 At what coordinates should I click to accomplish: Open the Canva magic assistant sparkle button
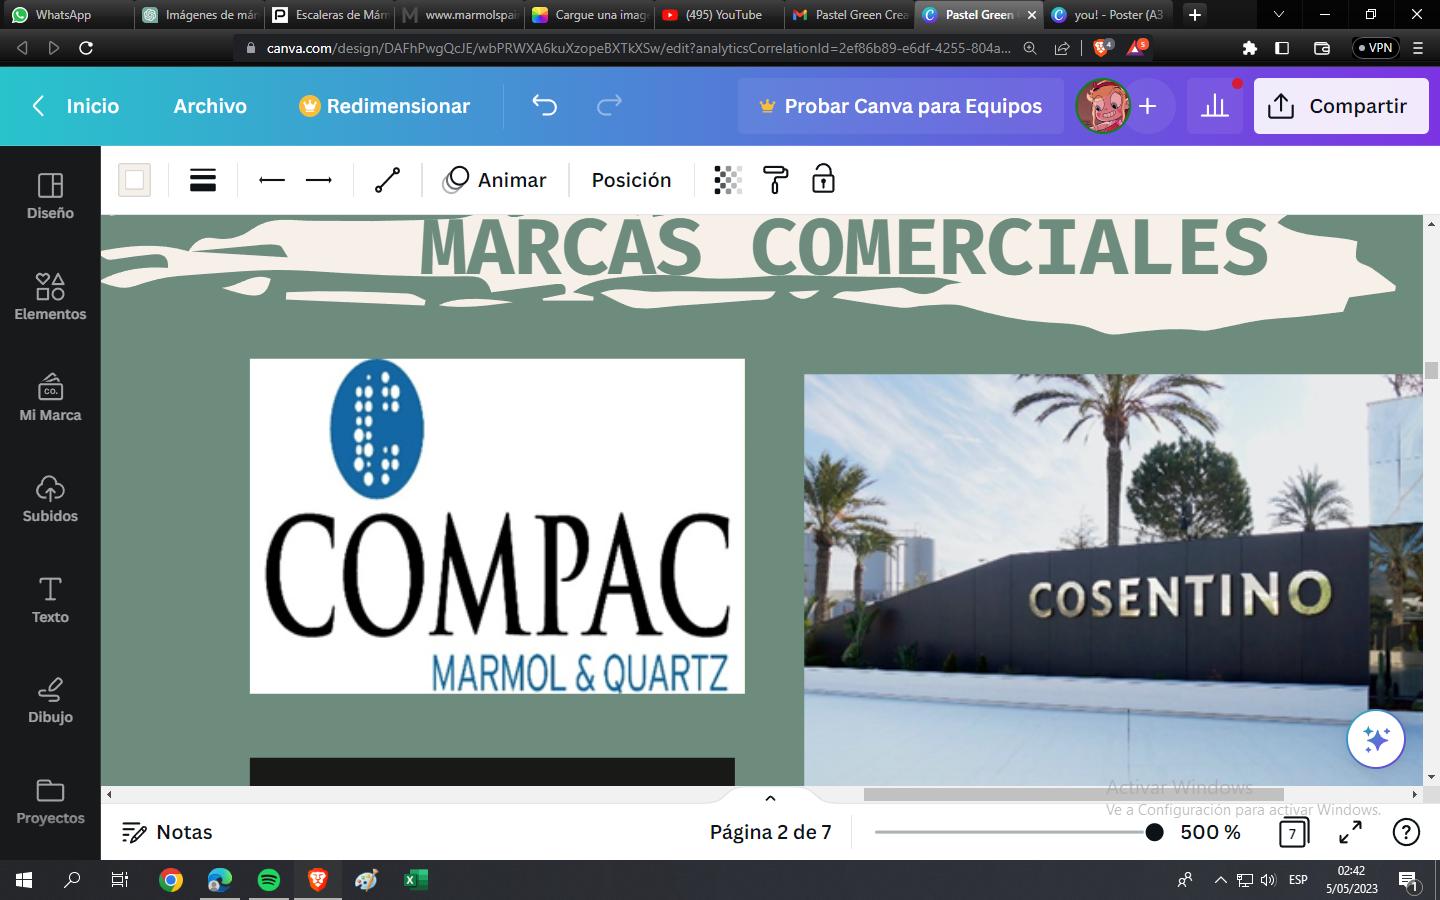tap(1376, 740)
